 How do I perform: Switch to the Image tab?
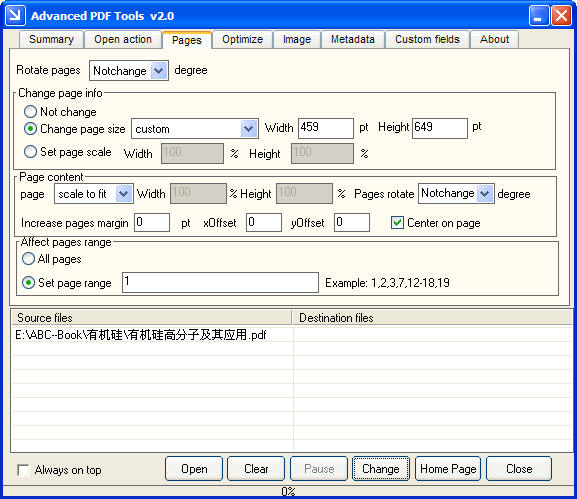[297, 39]
